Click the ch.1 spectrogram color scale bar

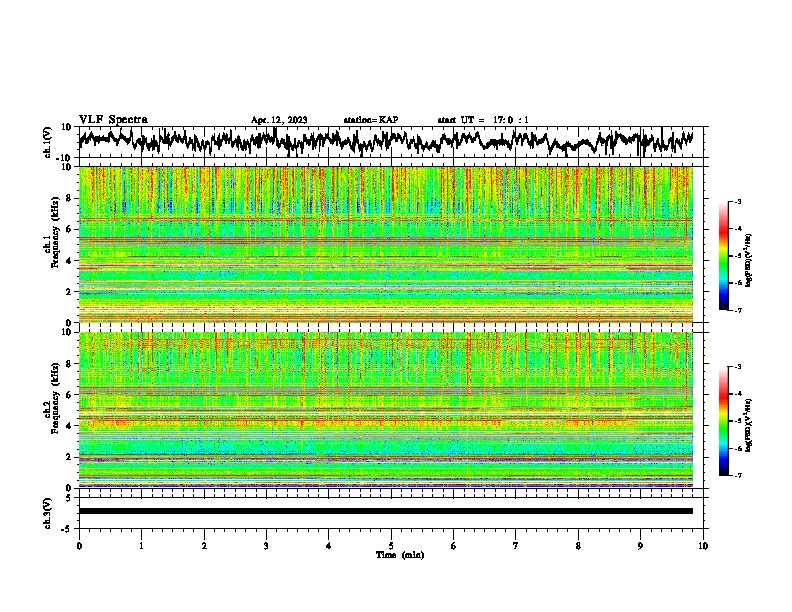pyautogui.click(x=723, y=256)
